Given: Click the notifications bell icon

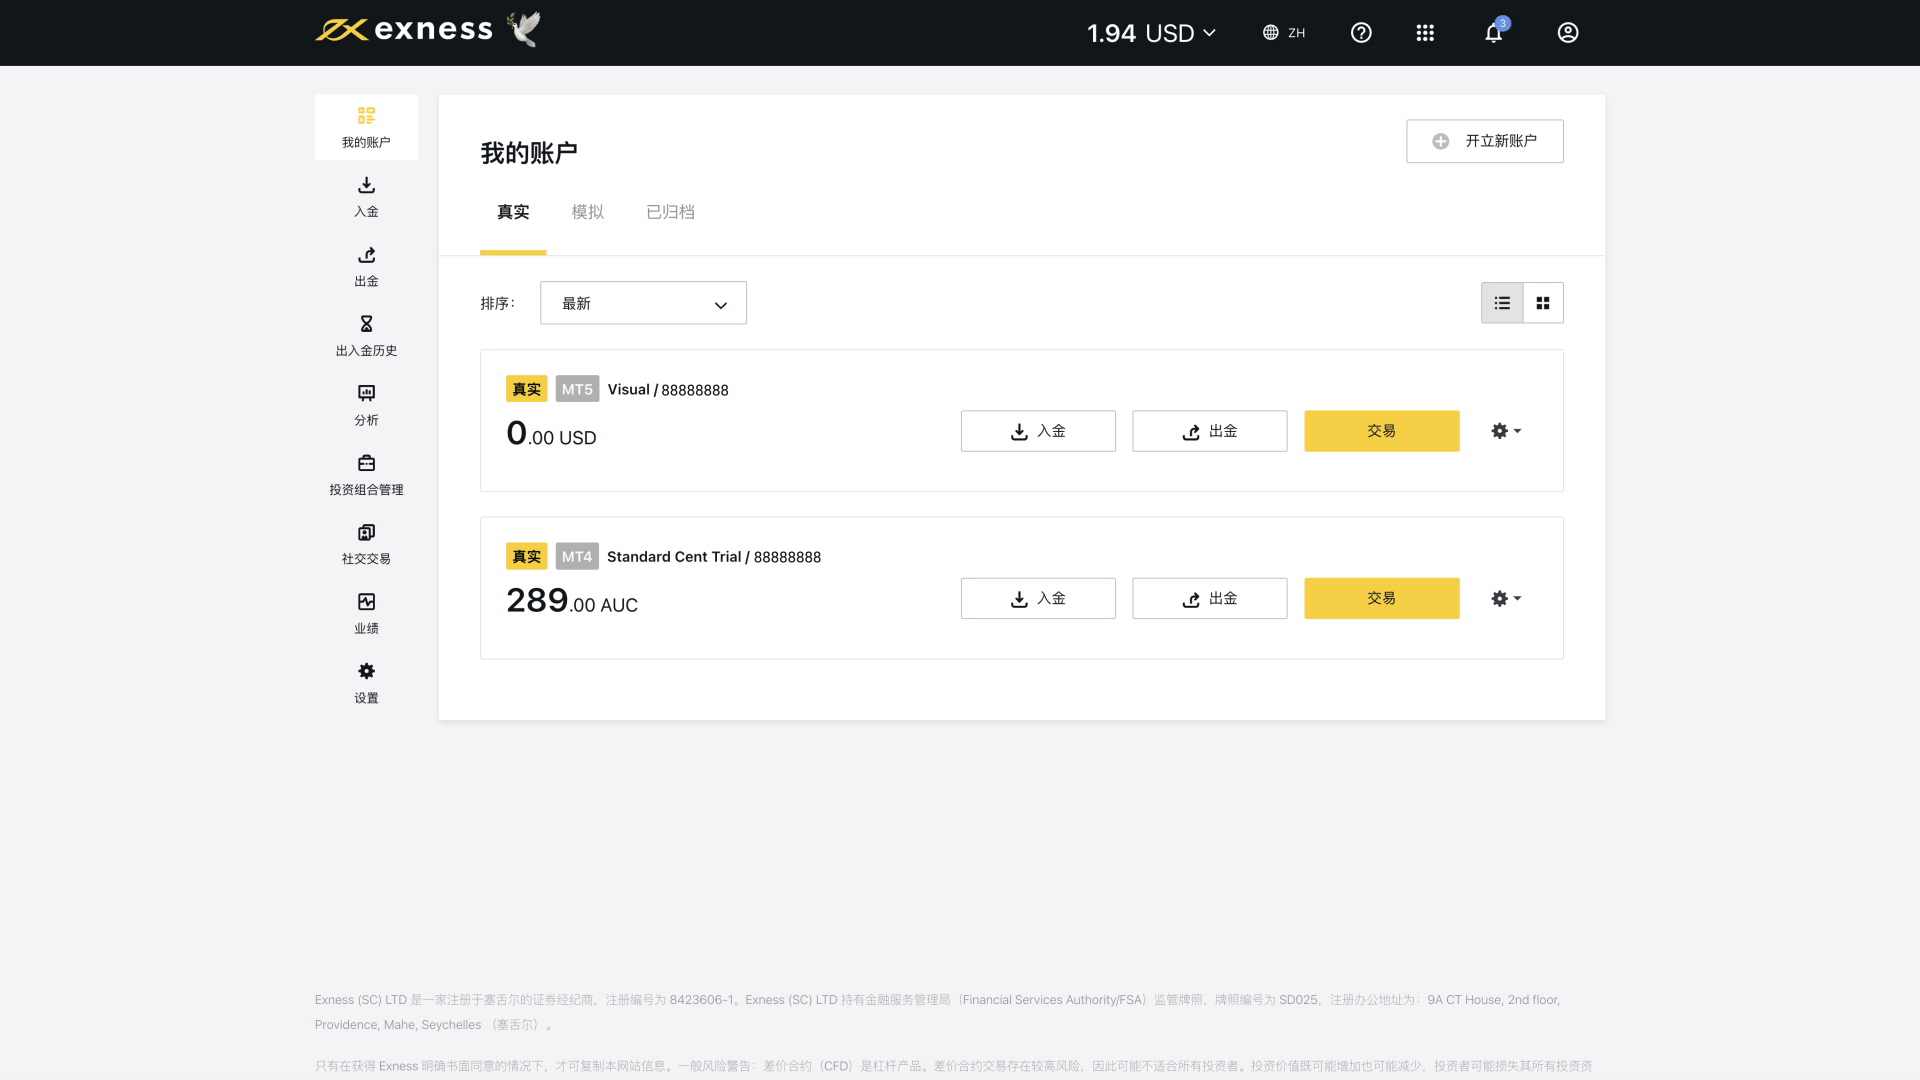Looking at the screenshot, I should coord(1493,33).
